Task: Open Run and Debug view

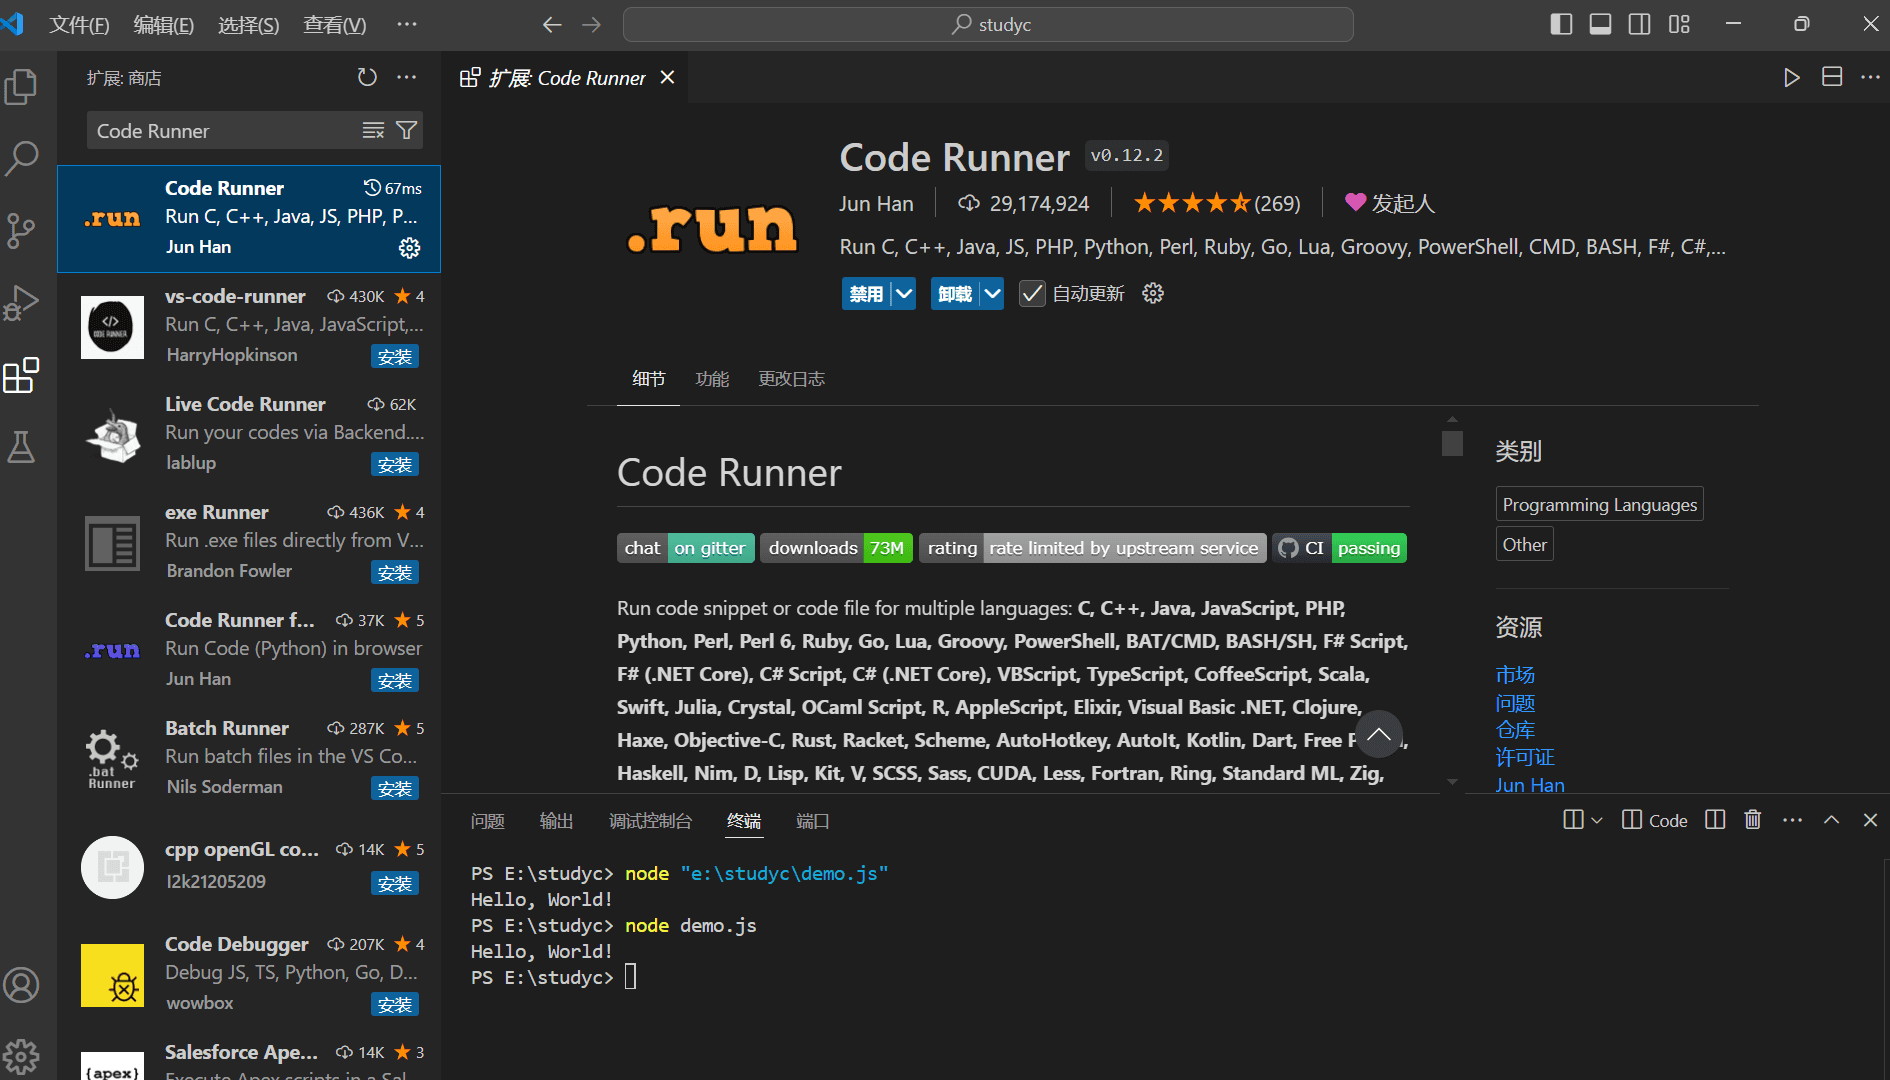Action: tap(21, 302)
